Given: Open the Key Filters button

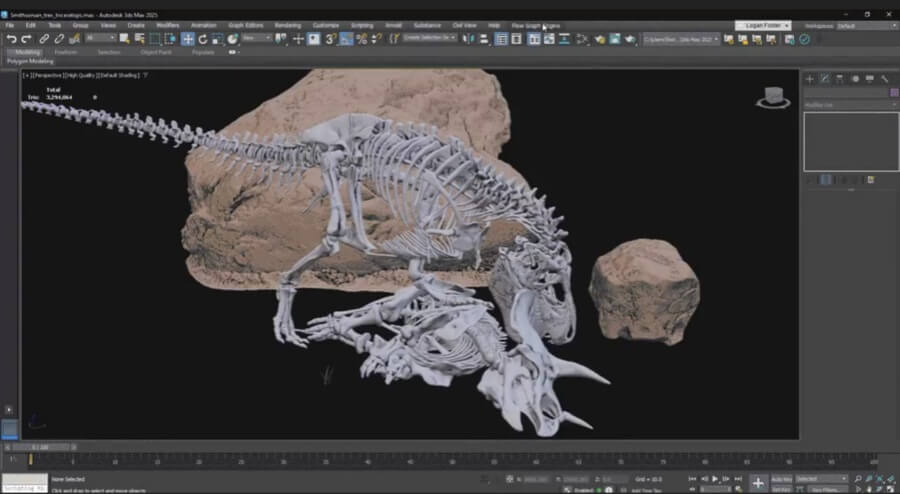Looking at the screenshot, I should pos(827,489).
